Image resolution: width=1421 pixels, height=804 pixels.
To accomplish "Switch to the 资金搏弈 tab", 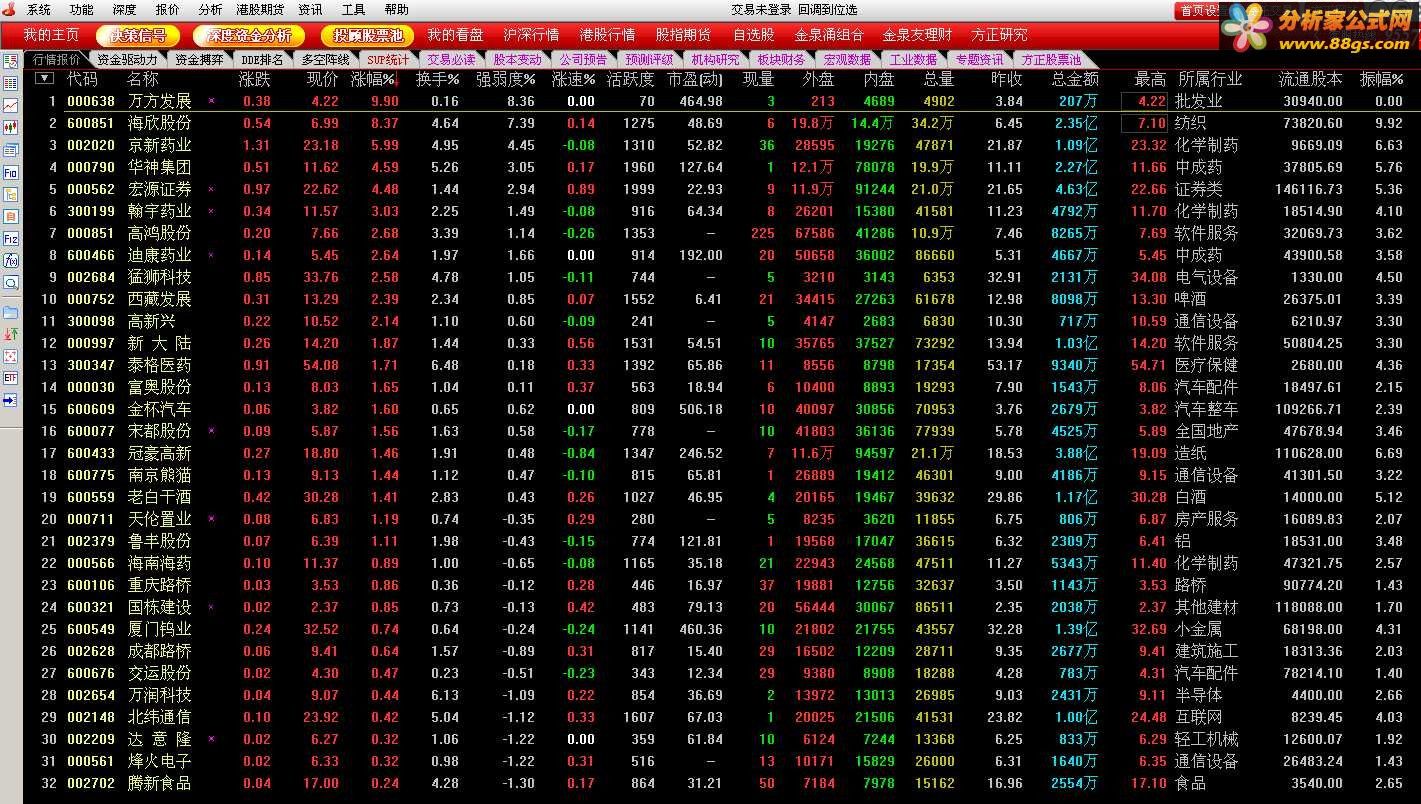I will (x=200, y=60).
